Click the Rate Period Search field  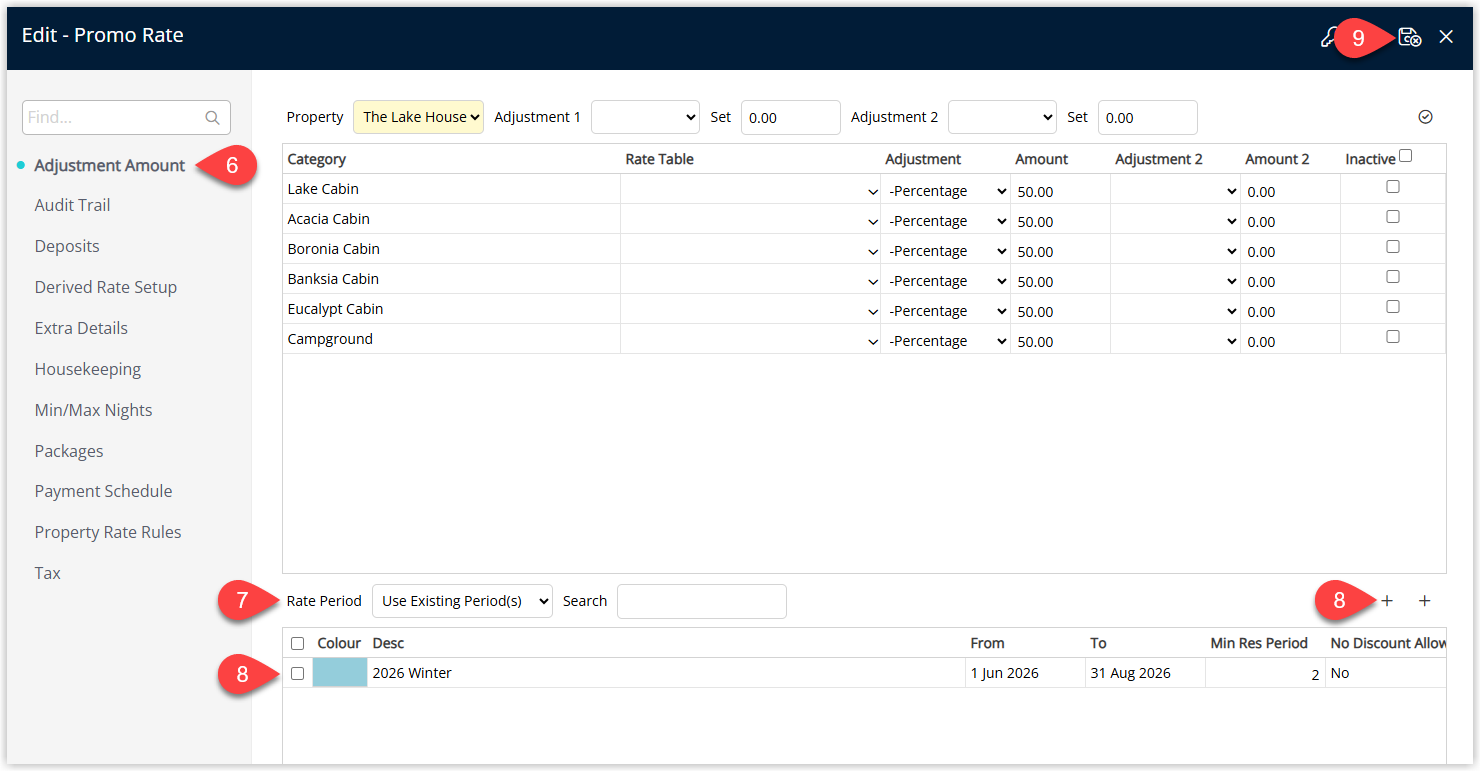[702, 601]
